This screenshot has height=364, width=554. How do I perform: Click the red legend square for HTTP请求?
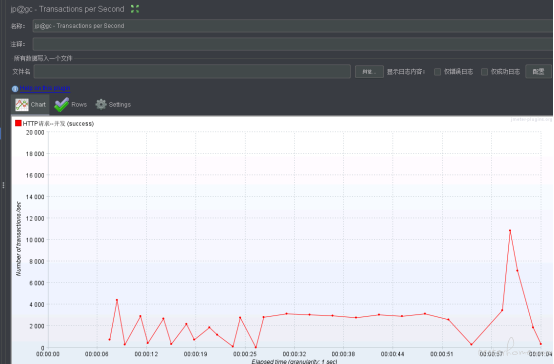(x=18, y=123)
